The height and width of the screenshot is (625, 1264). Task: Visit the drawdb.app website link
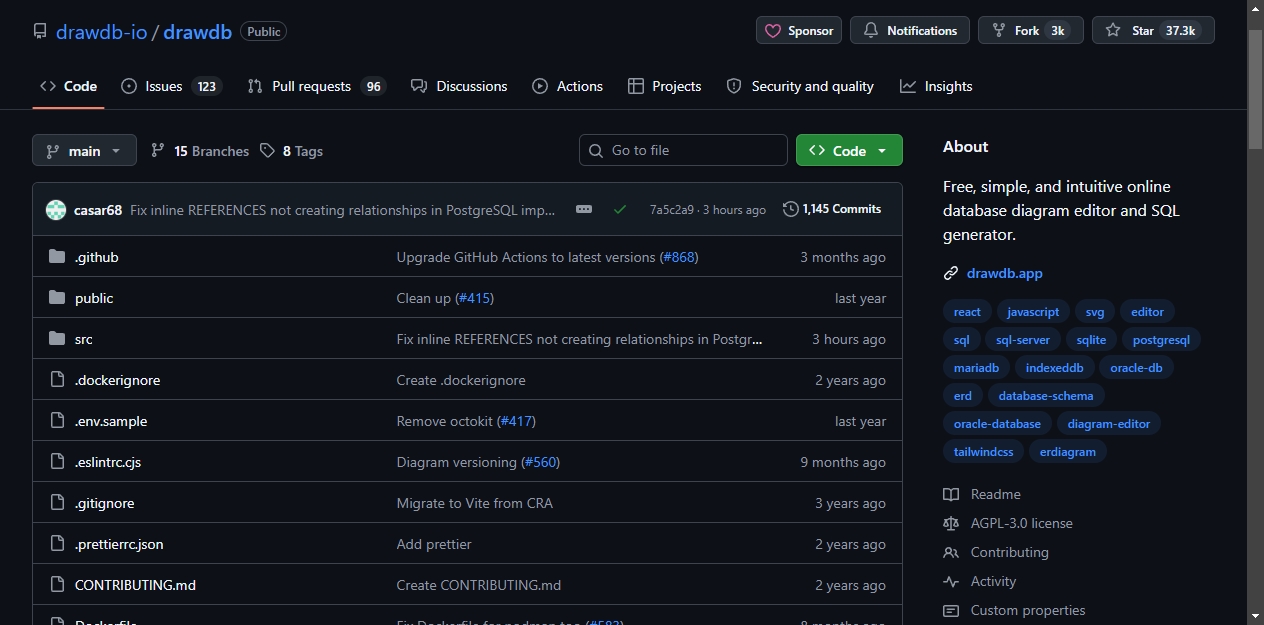pyautogui.click(x=1004, y=273)
